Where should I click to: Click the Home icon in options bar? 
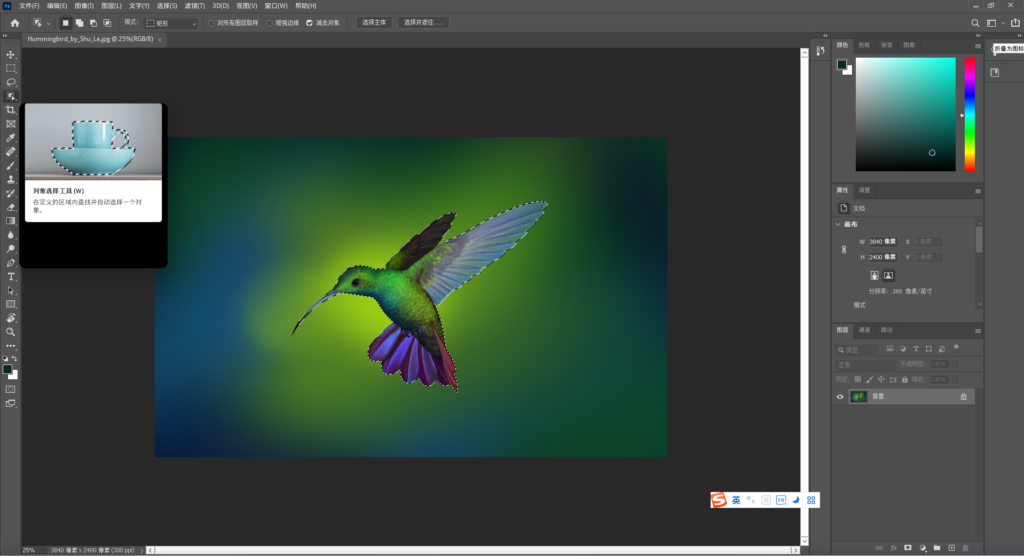pyautogui.click(x=14, y=22)
